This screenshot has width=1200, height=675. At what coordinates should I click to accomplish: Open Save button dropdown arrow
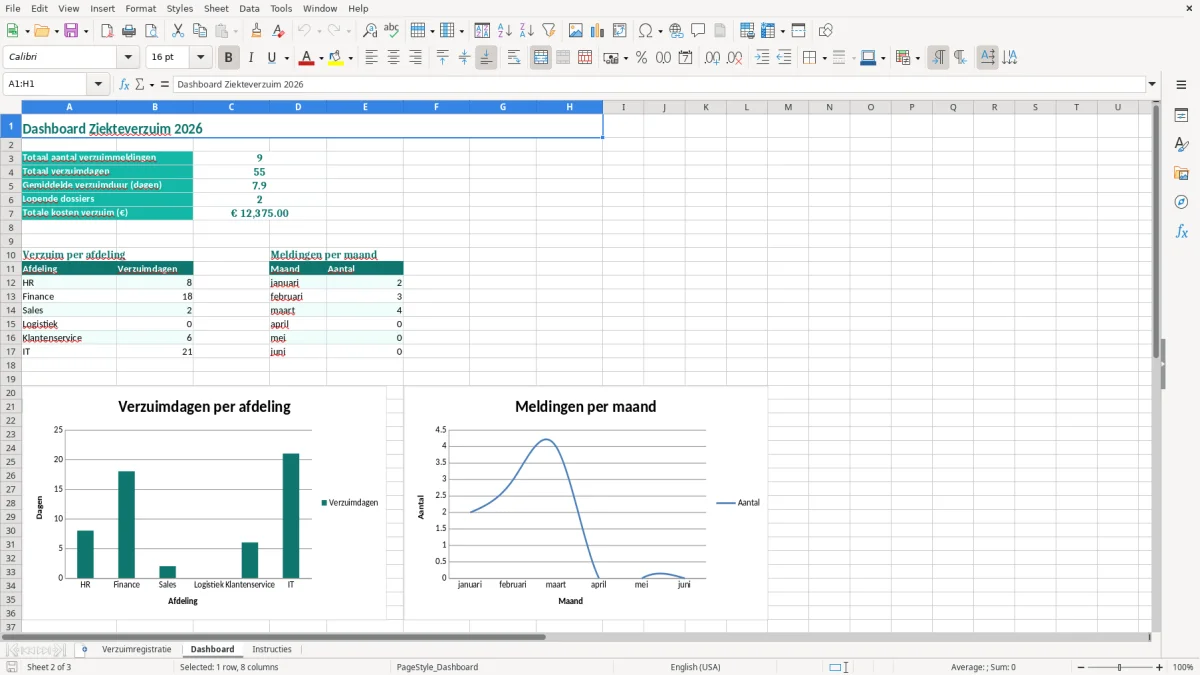point(85,31)
